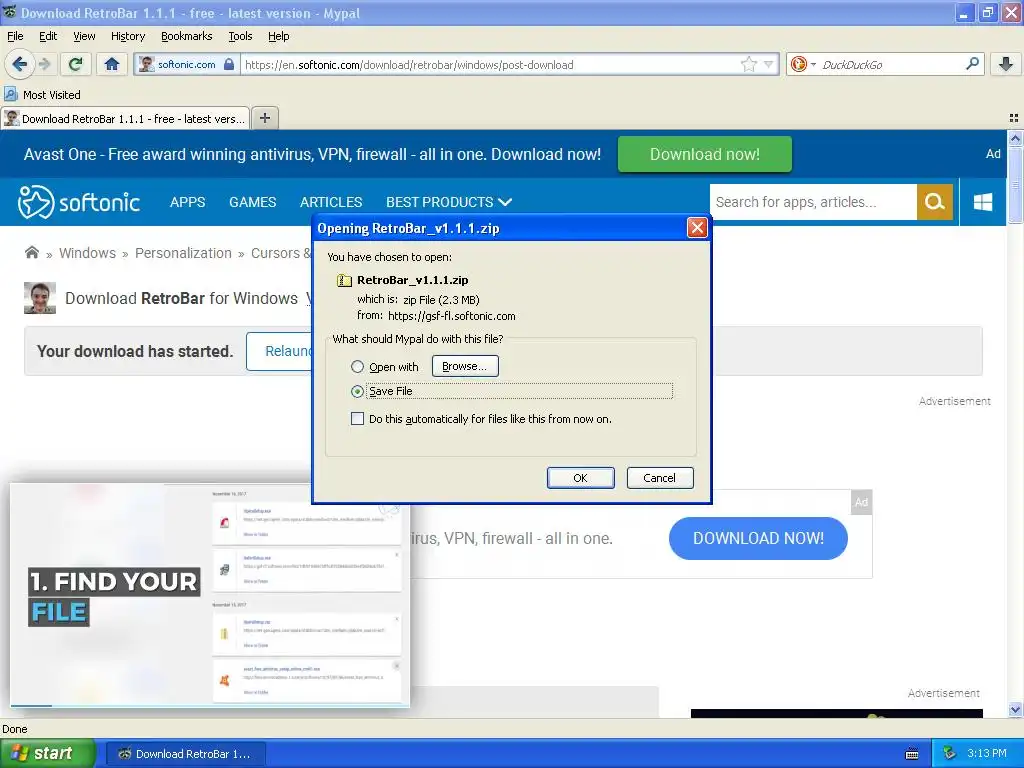Click the blue DOWNLOAD NOW! ad button
The height and width of the screenshot is (768, 1024).
[758, 538]
